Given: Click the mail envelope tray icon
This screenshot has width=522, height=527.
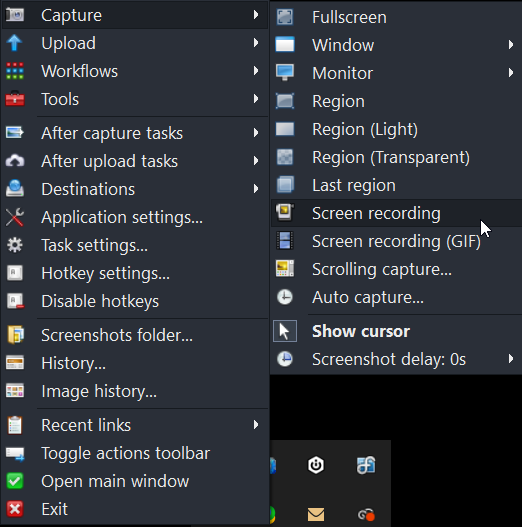Looking at the screenshot, I should coord(316,514).
